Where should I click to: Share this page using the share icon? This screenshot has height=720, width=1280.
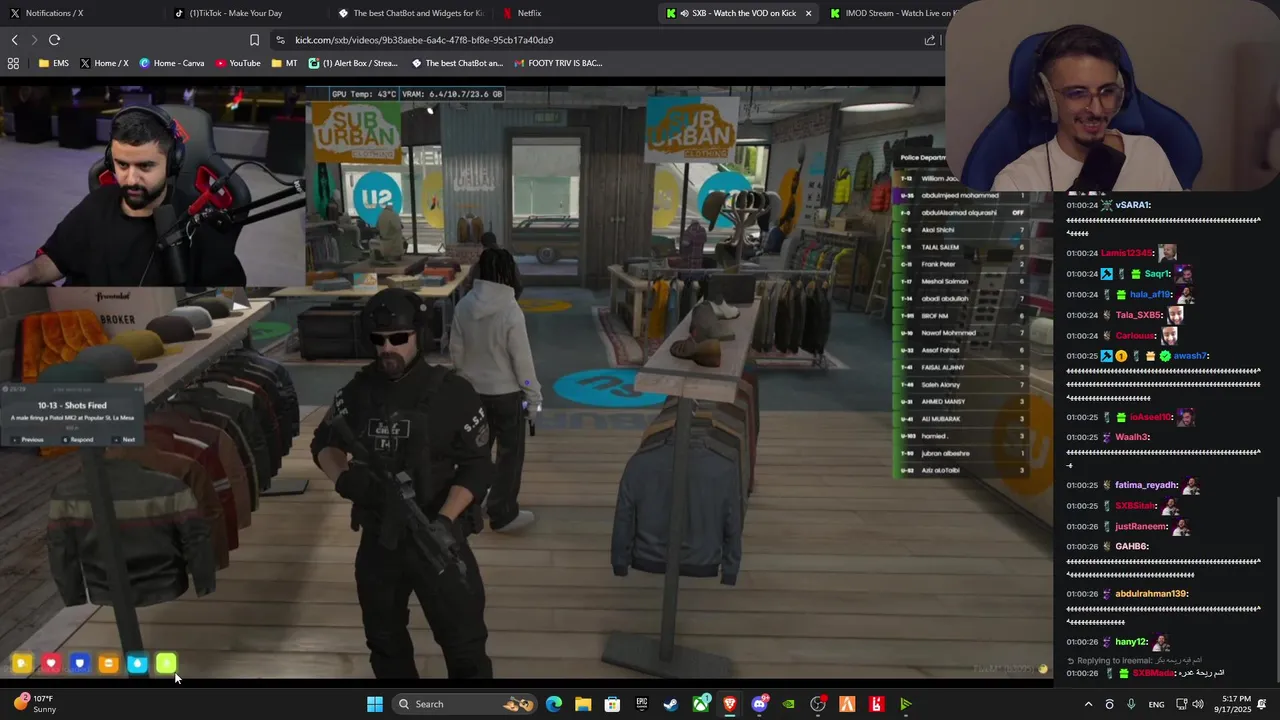(930, 40)
